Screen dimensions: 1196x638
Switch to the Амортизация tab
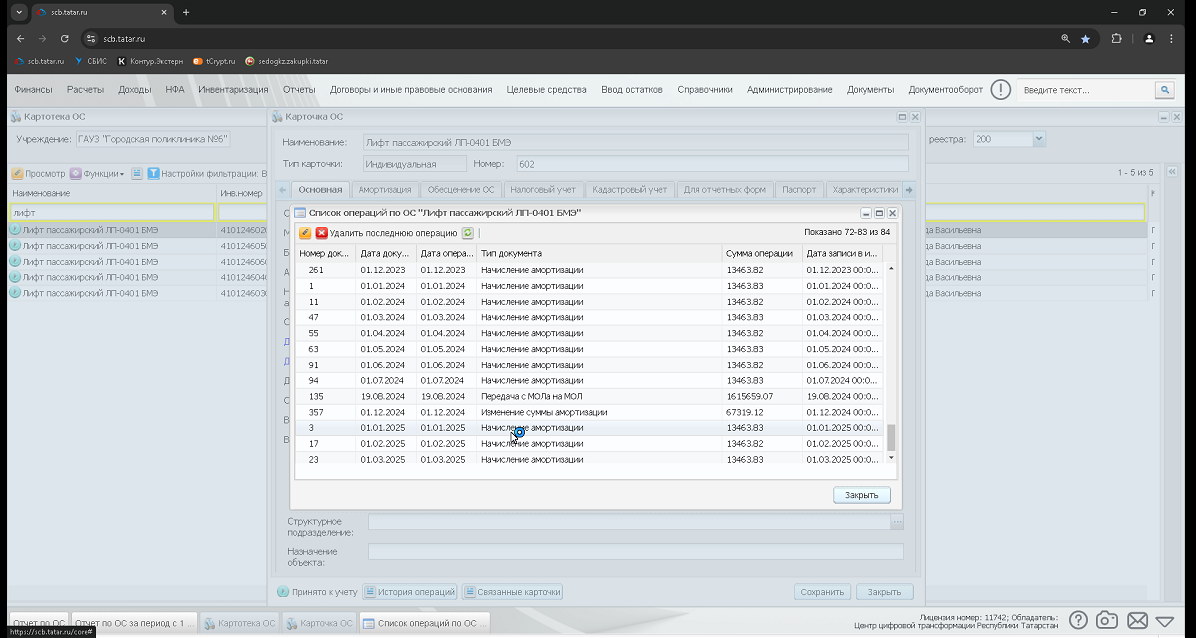click(x=384, y=189)
